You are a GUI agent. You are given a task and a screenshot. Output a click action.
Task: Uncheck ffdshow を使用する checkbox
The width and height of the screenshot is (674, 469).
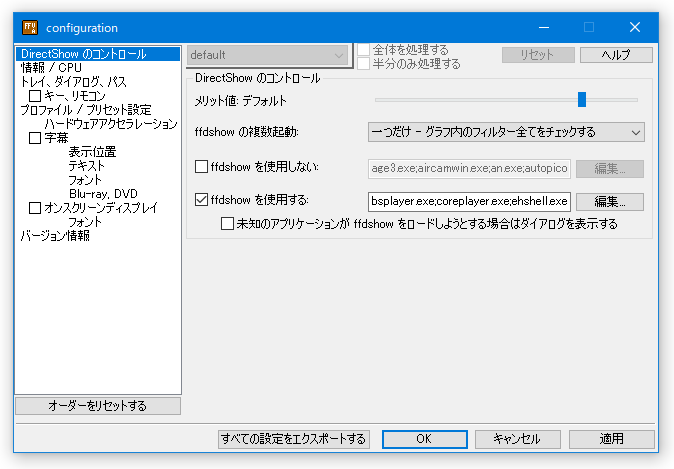[x=202, y=199]
